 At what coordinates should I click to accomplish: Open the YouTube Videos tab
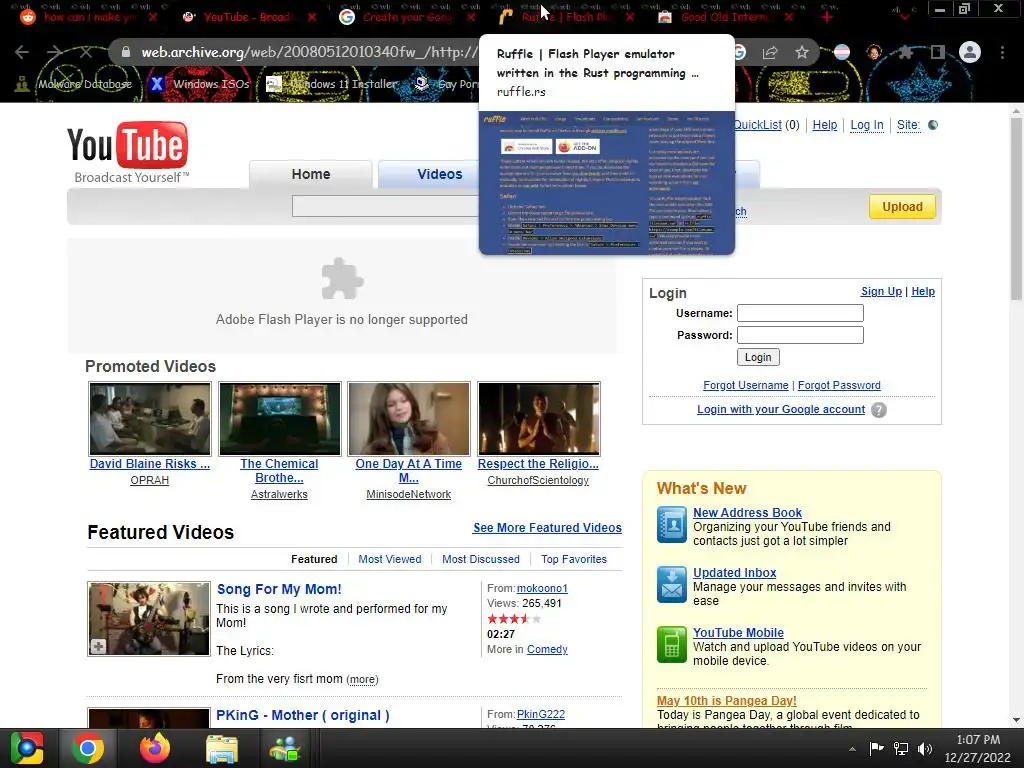tap(440, 174)
